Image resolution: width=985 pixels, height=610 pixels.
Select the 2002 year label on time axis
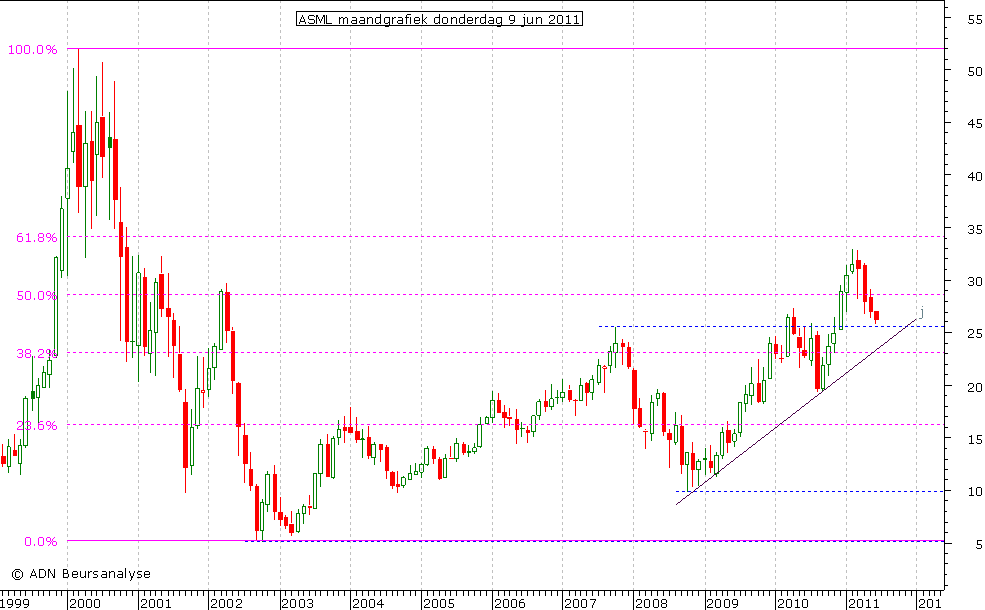pos(226,603)
